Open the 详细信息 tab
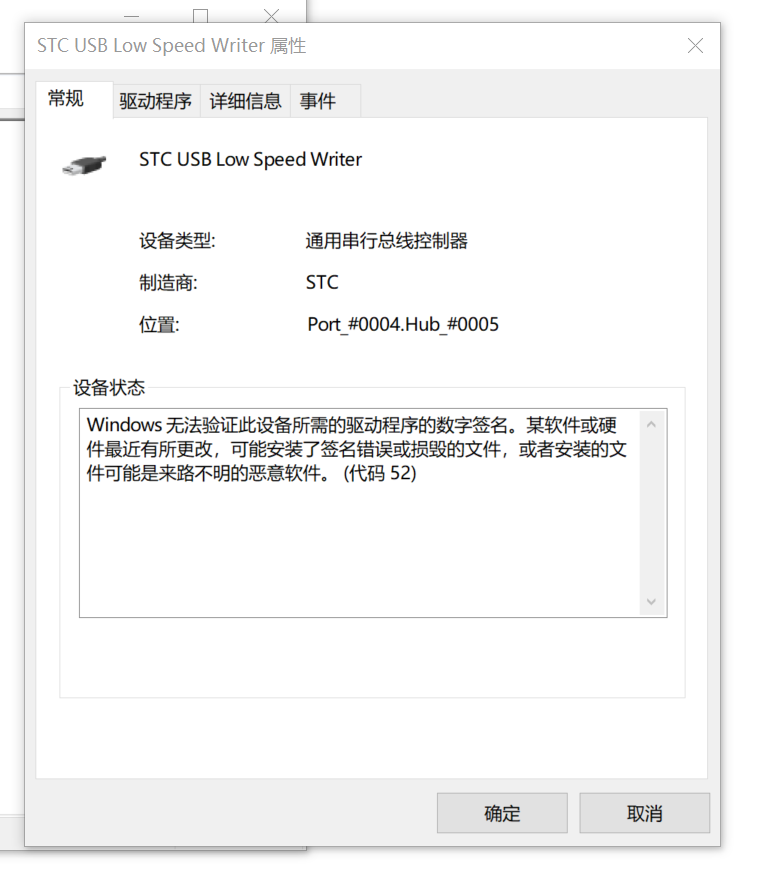Viewport: 763px width, 886px height. pos(245,102)
